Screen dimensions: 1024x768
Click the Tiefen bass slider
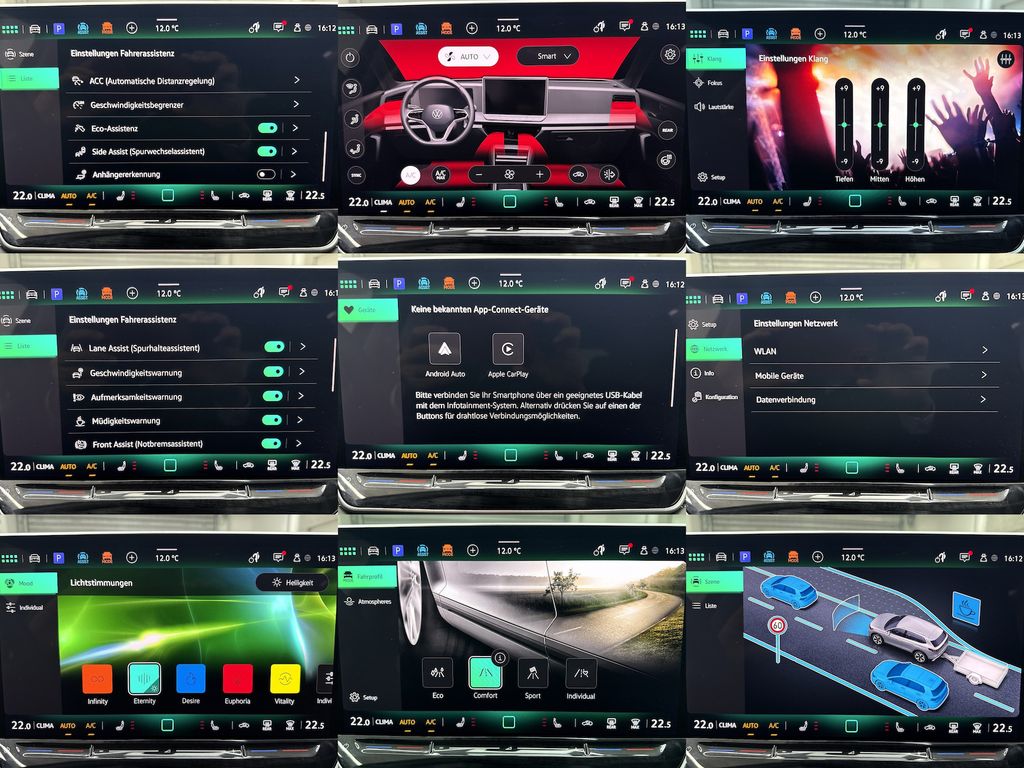(844, 125)
